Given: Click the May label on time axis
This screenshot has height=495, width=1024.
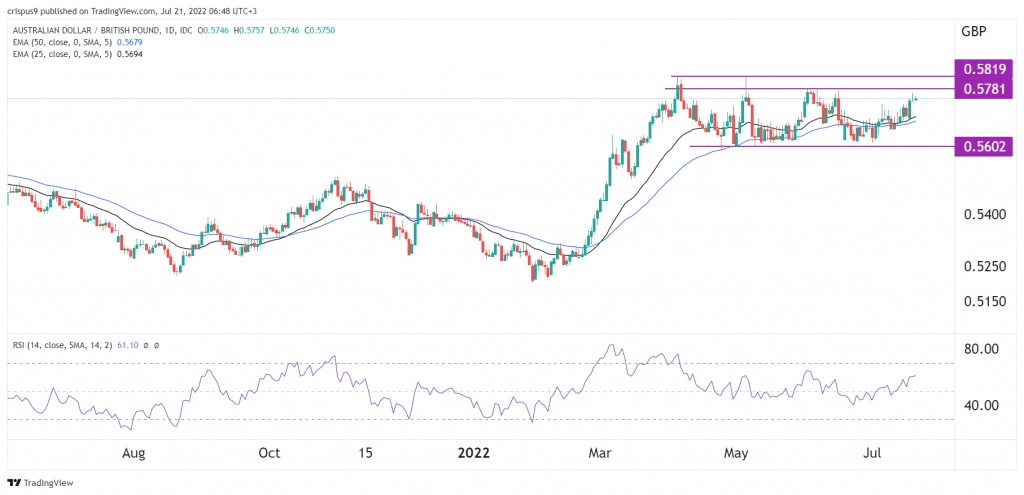Looking at the screenshot, I should (x=737, y=453).
